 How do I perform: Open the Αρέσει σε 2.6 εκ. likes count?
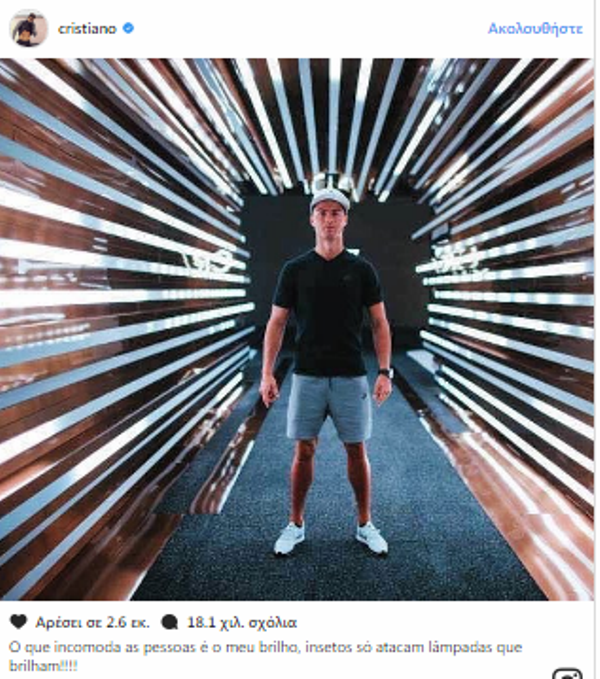(92, 623)
